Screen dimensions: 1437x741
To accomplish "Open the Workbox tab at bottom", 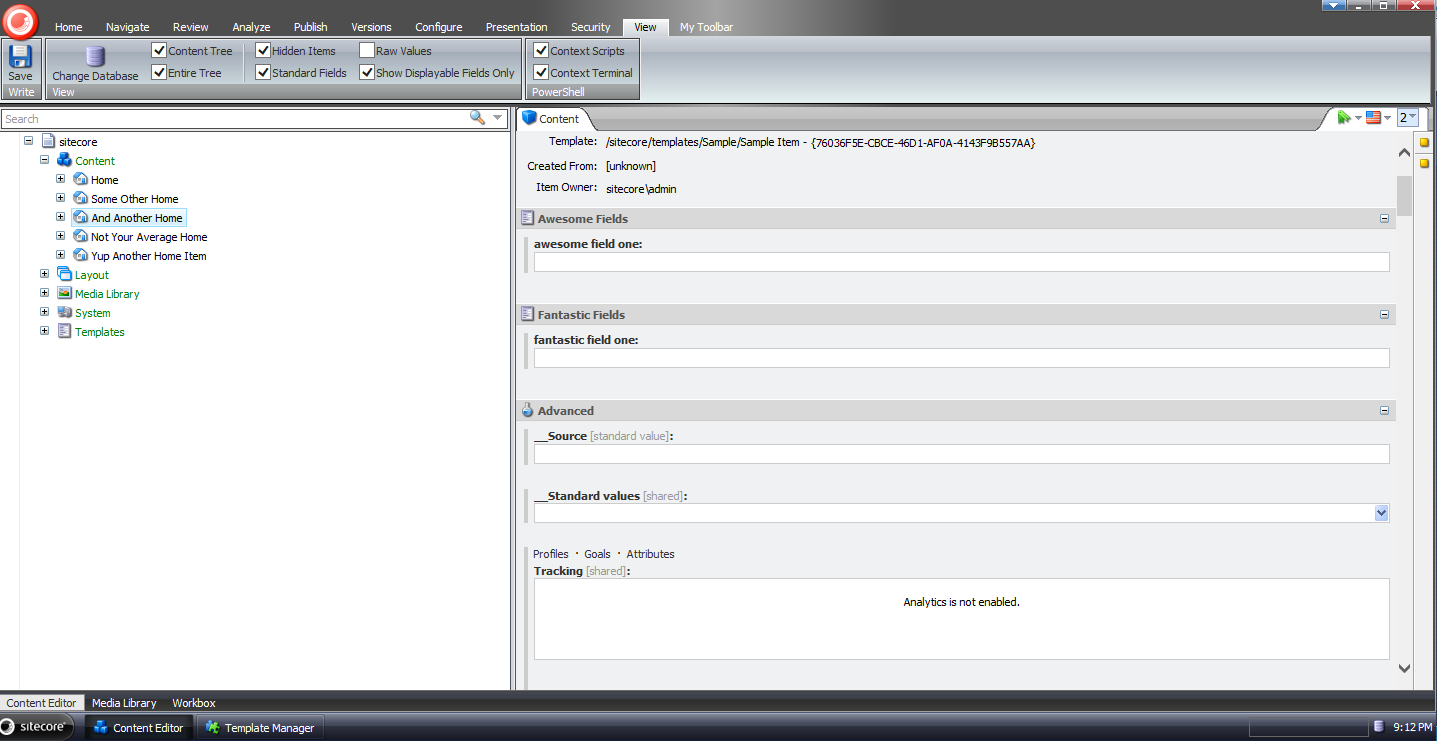I will (193, 703).
